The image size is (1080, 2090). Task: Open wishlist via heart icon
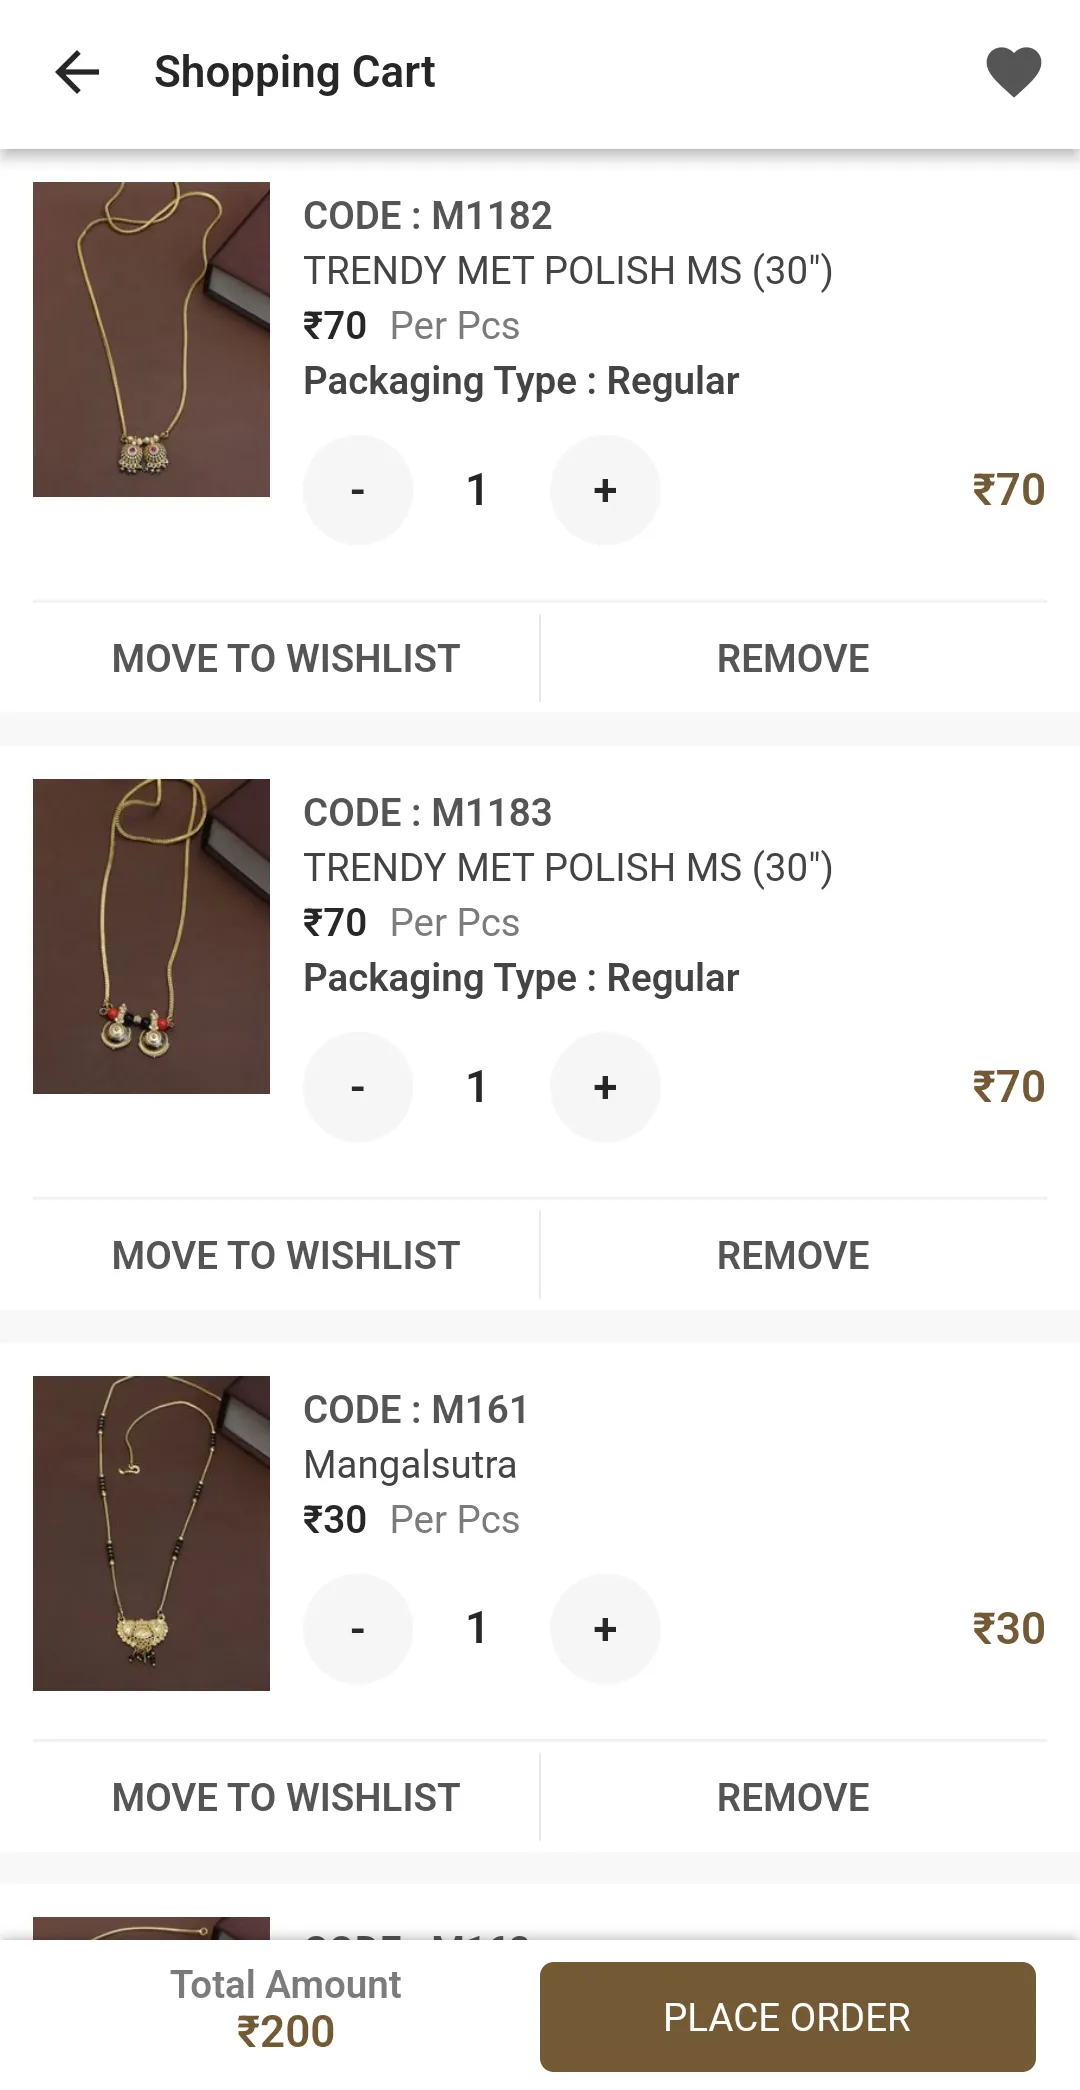pos(1013,72)
